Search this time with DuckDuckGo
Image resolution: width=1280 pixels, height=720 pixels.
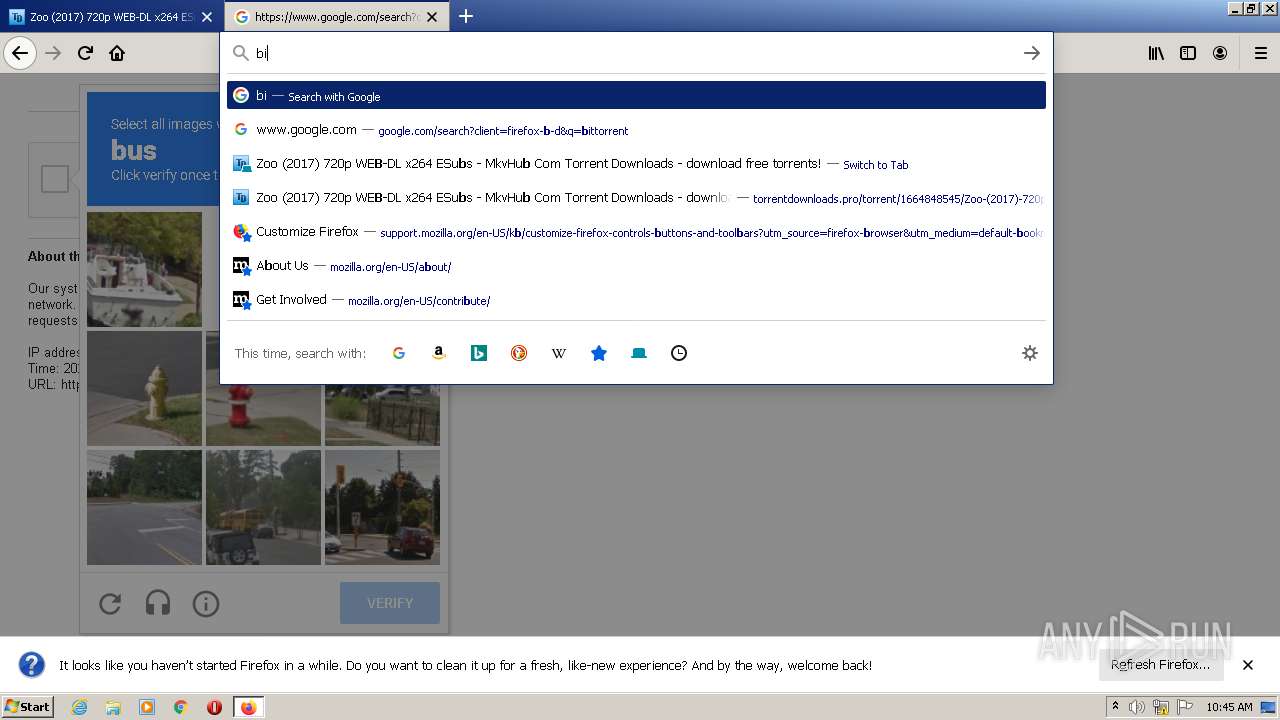click(x=519, y=353)
